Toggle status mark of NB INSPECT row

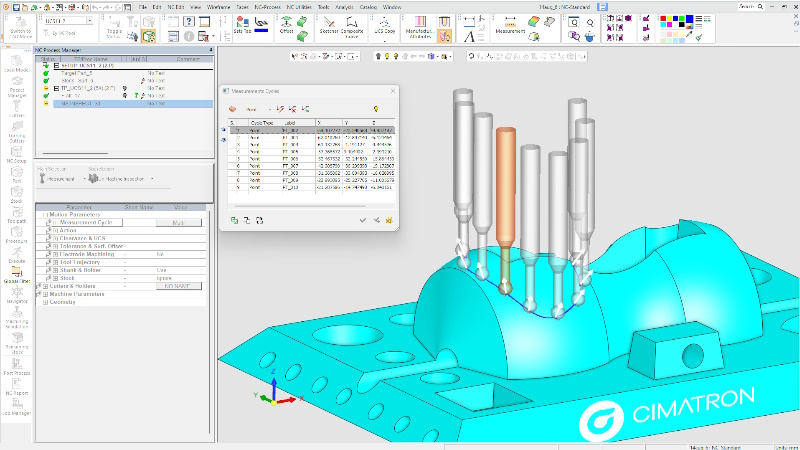pyautogui.click(x=46, y=104)
